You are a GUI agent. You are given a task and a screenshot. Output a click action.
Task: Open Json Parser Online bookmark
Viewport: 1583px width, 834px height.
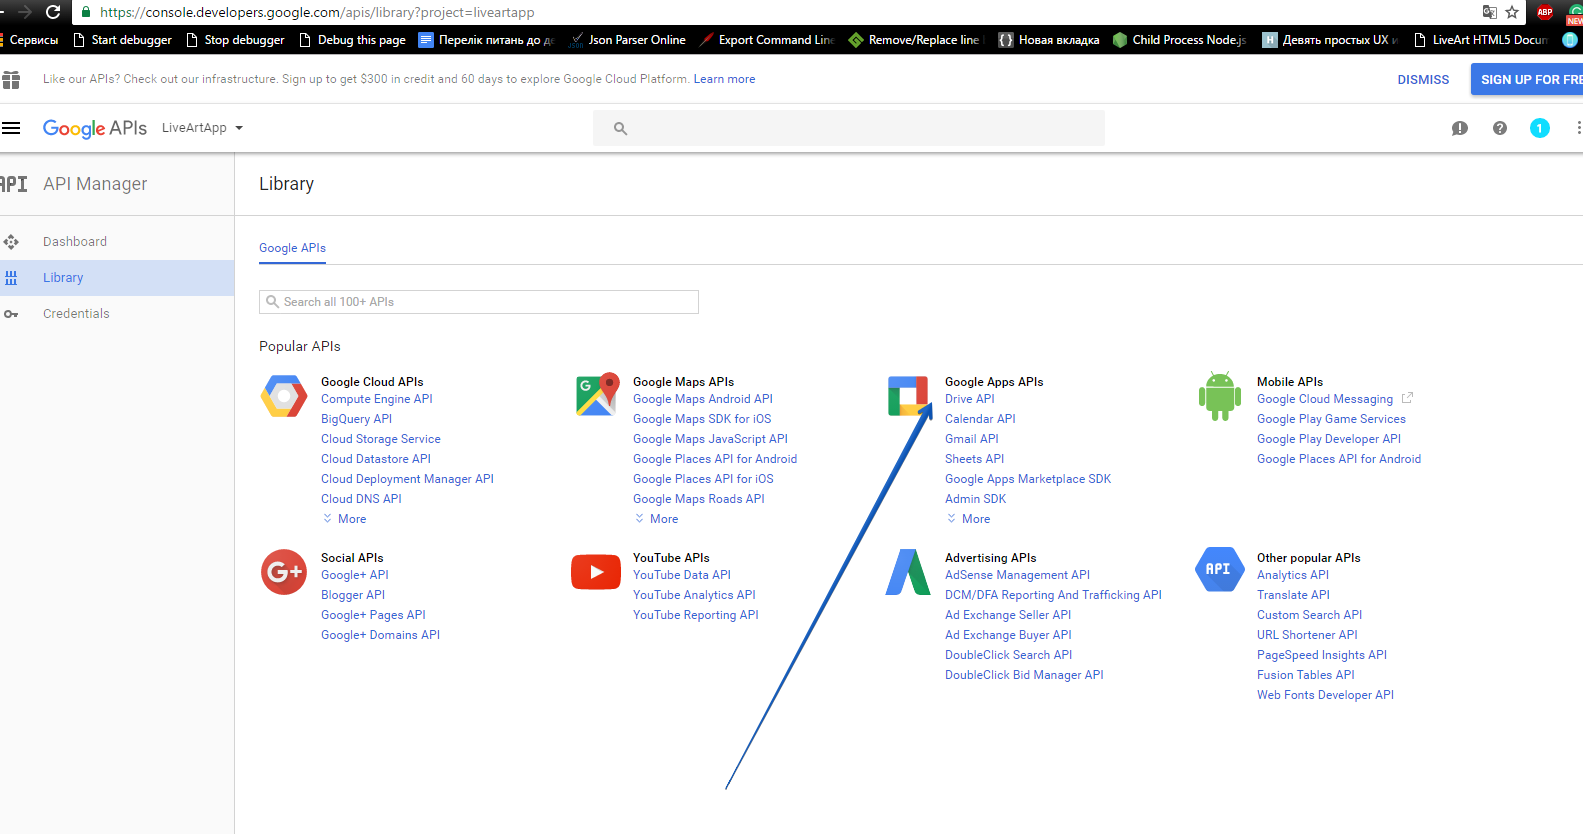pos(627,40)
